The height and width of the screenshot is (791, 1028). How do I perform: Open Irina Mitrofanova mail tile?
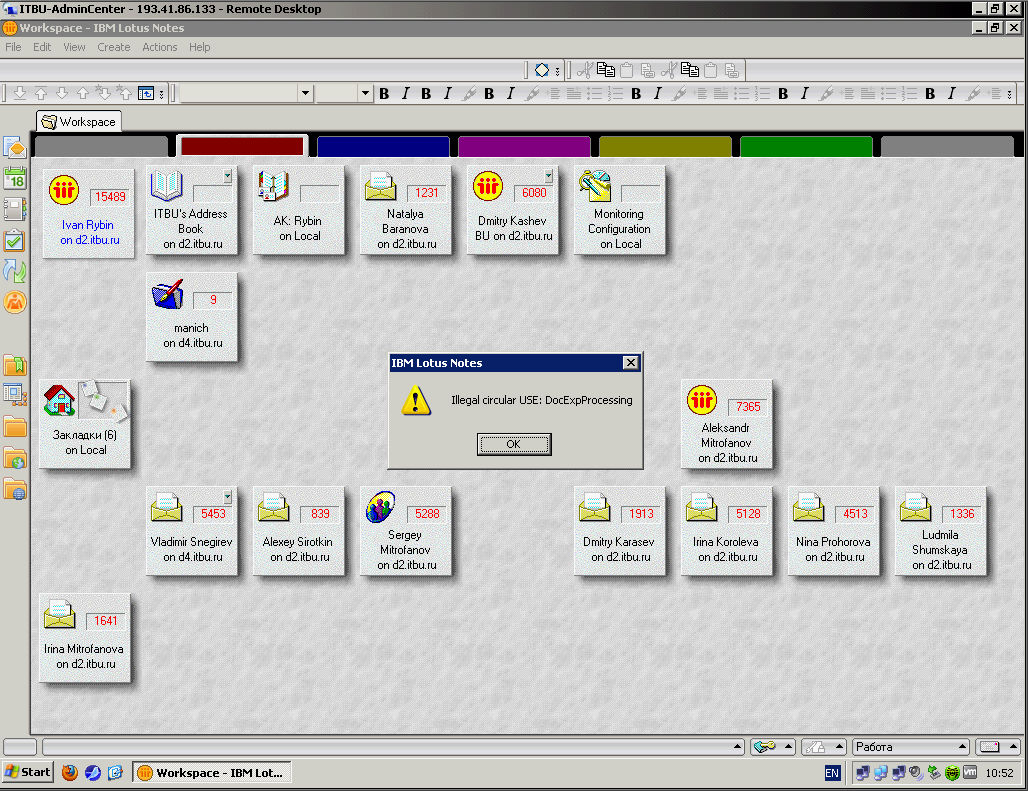tap(85, 638)
